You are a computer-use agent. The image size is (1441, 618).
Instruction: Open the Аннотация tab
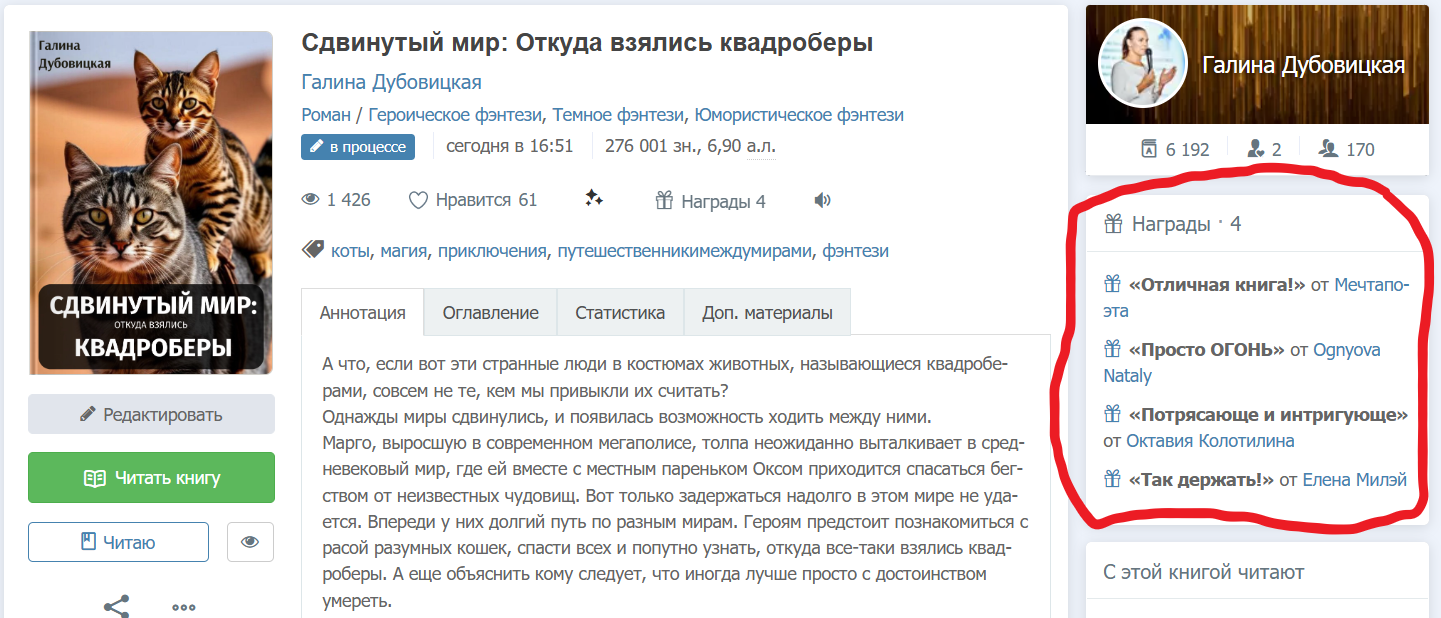(x=362, y=312)
